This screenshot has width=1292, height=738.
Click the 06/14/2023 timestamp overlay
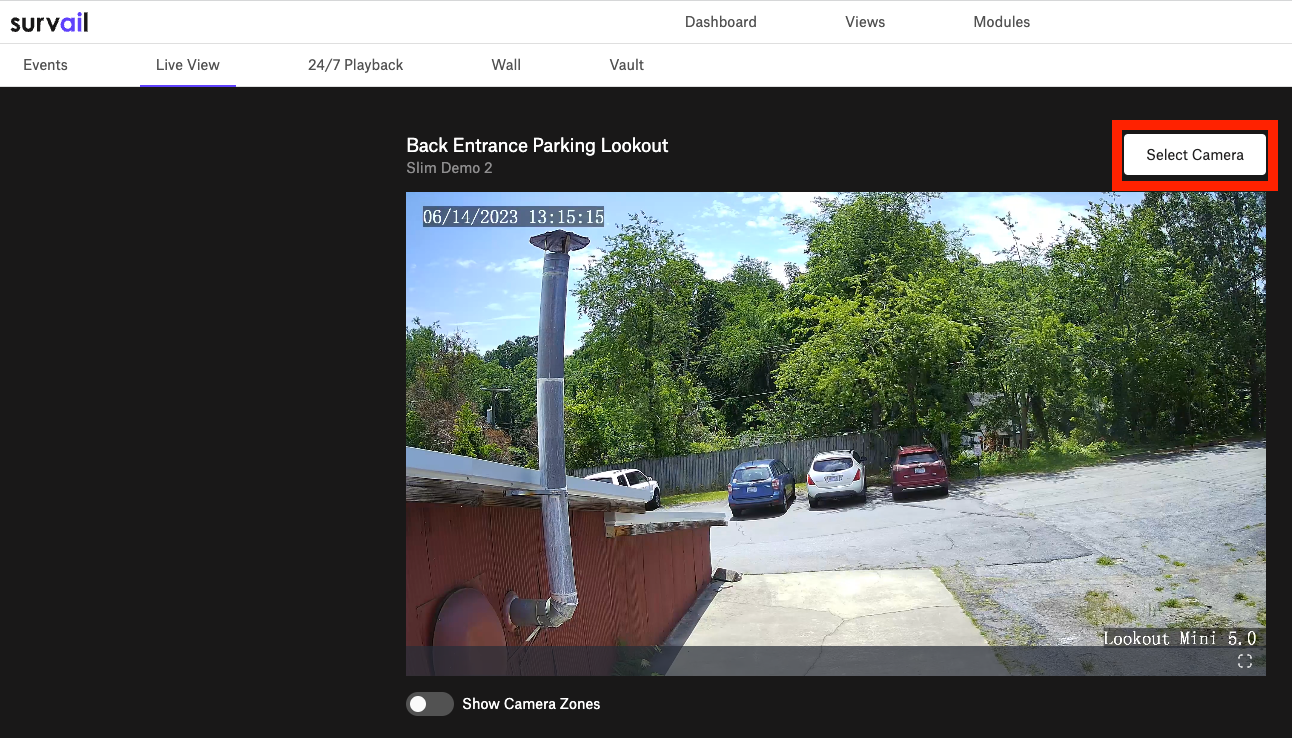click(513, 217)
